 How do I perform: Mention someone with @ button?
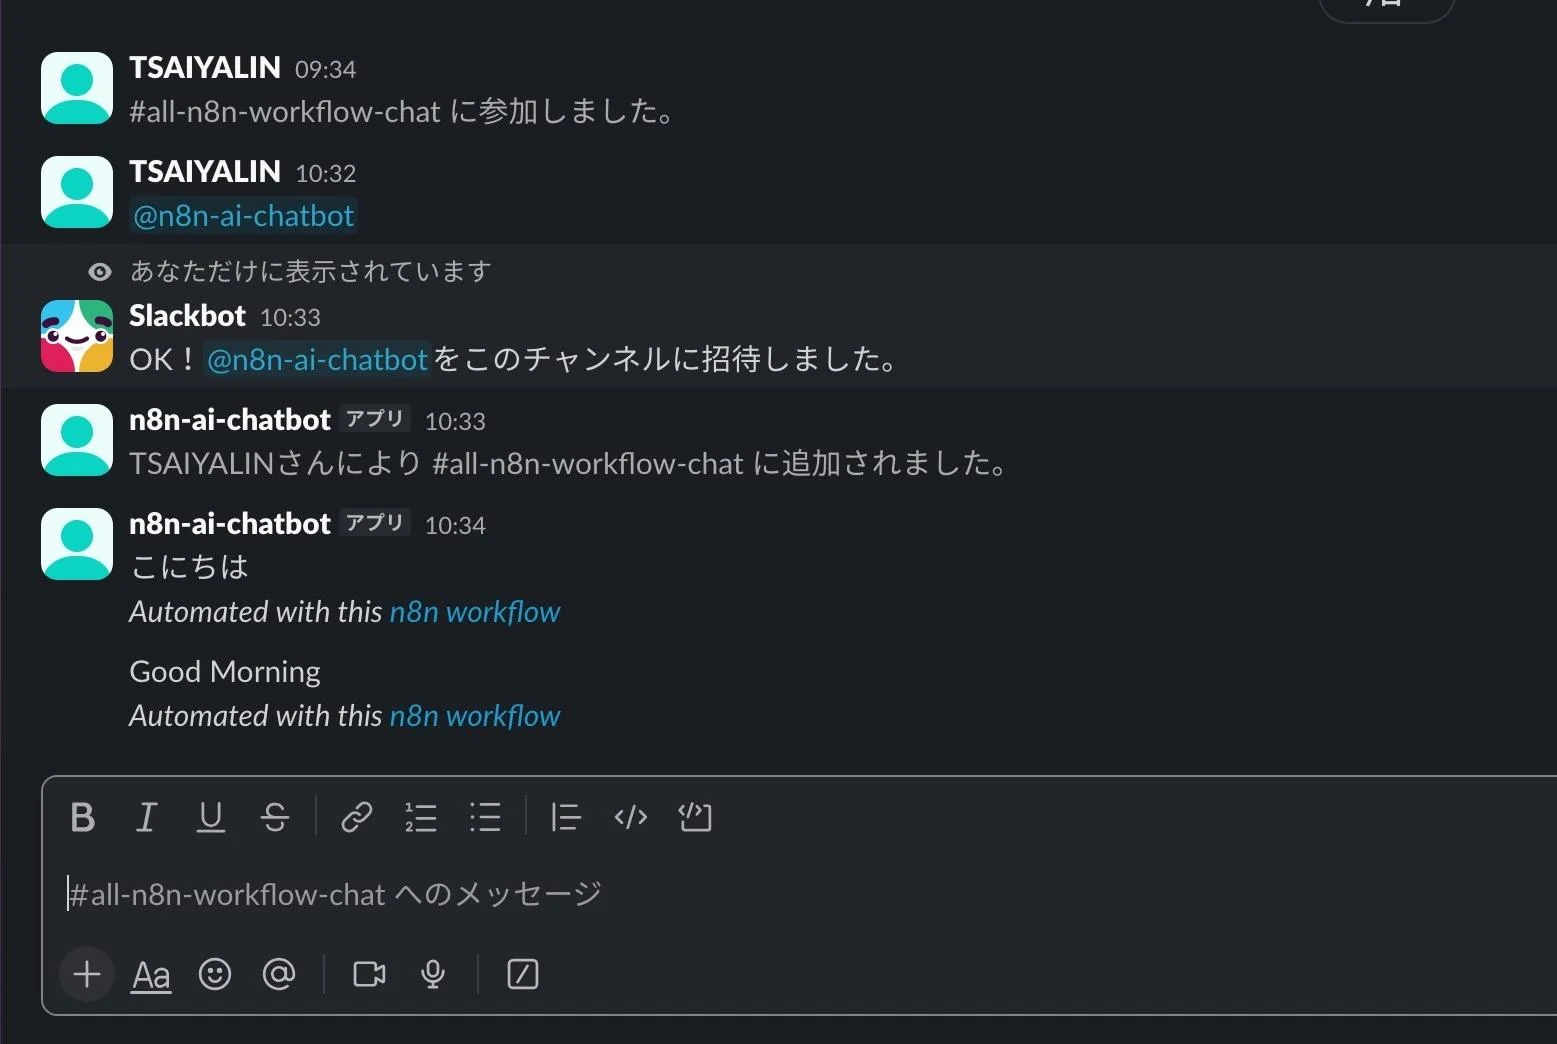(x=279, y=974)
